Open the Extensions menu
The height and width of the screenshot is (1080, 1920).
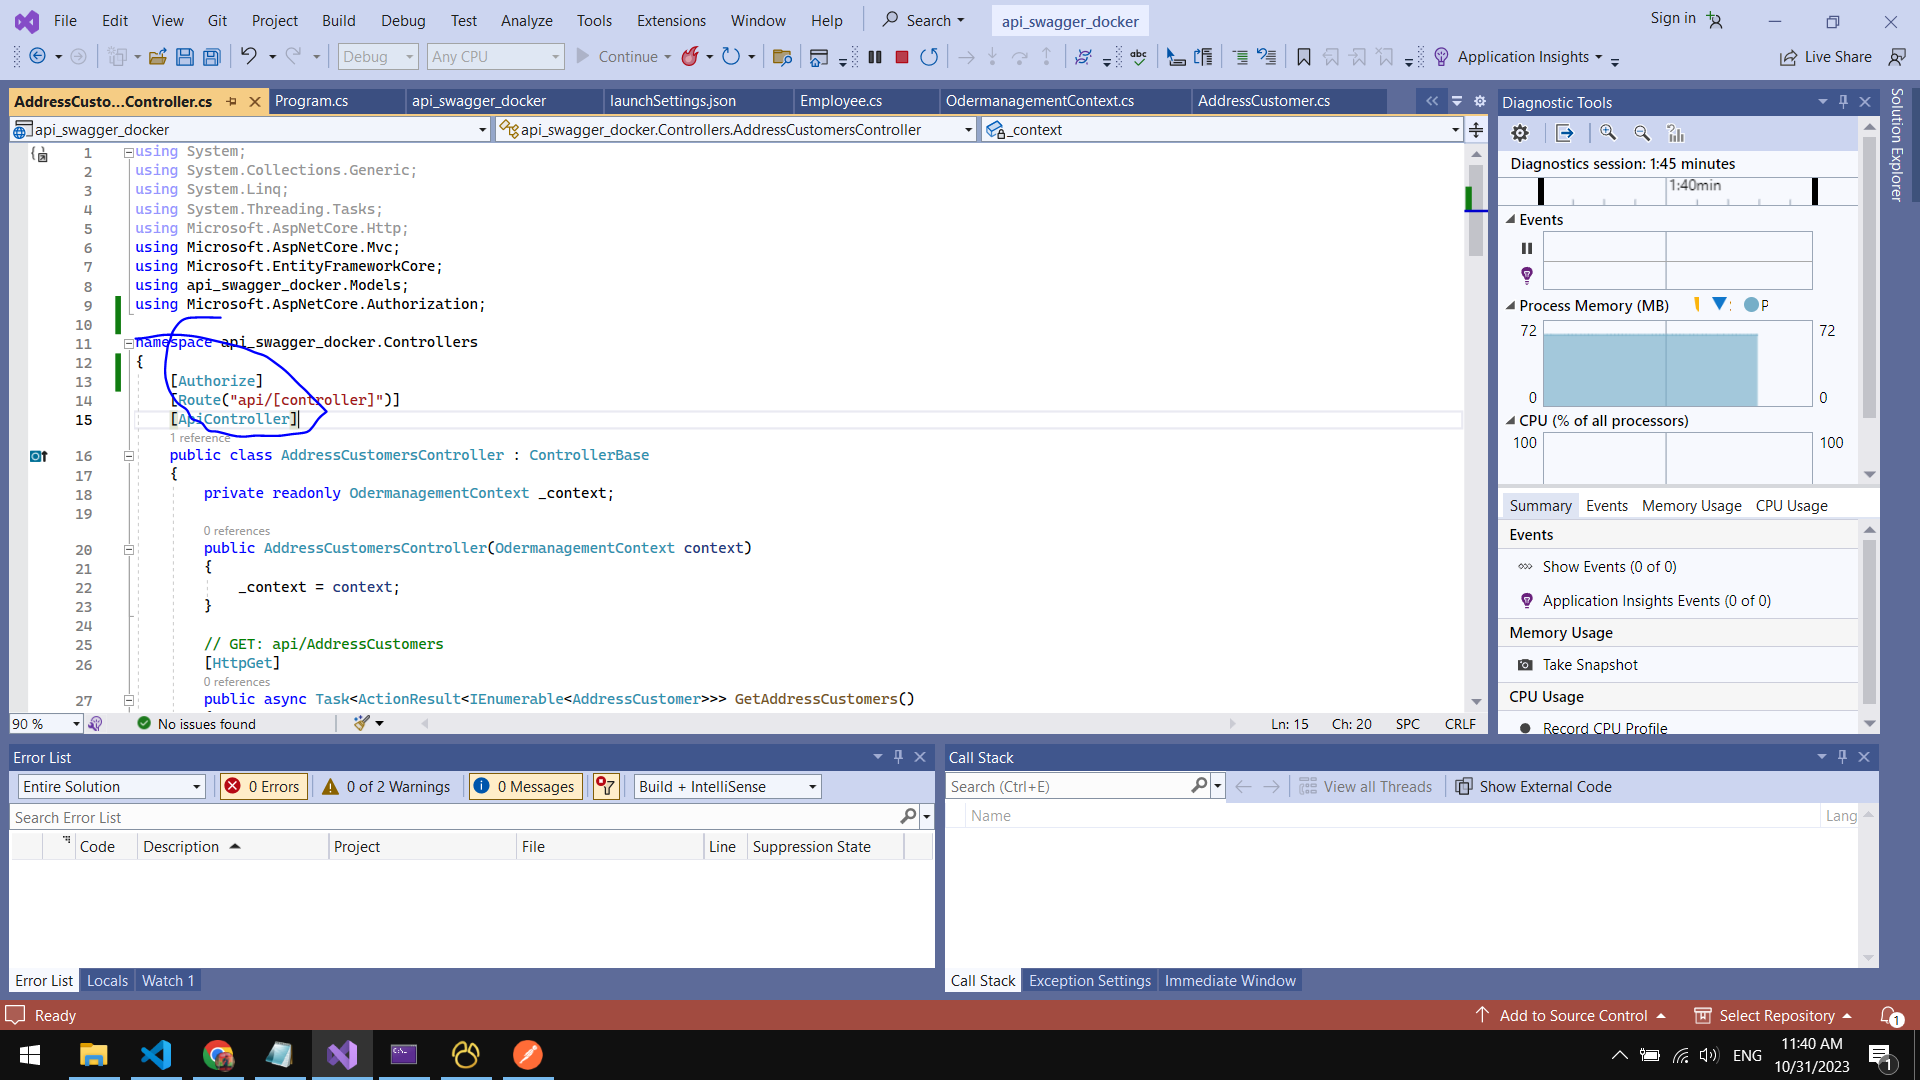671,20
